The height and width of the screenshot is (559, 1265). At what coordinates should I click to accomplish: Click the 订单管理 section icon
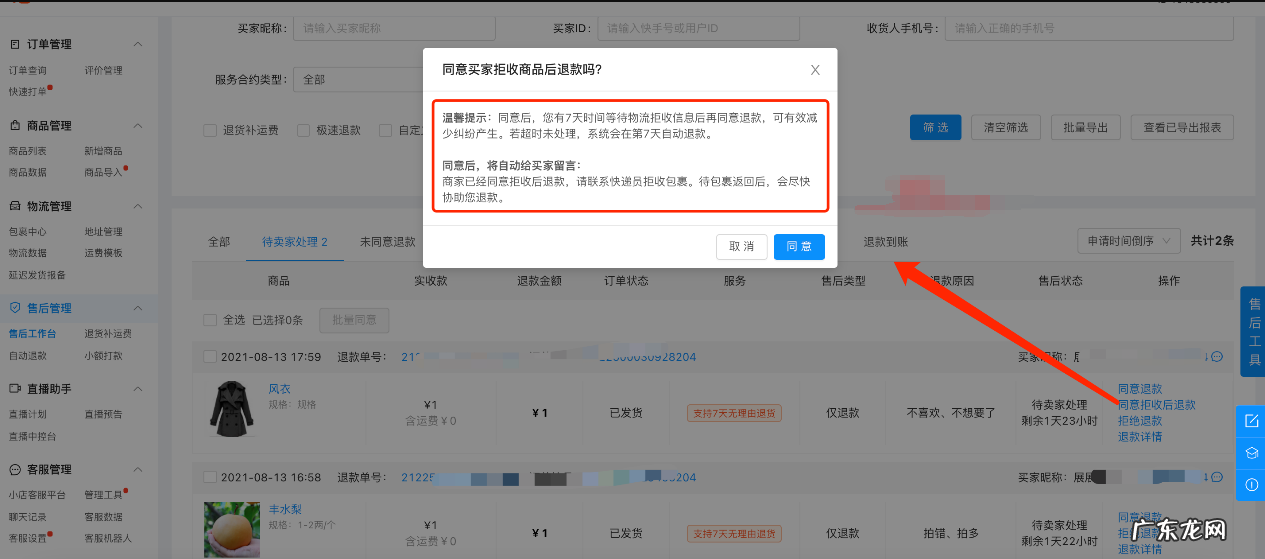[x=15, y=44]
